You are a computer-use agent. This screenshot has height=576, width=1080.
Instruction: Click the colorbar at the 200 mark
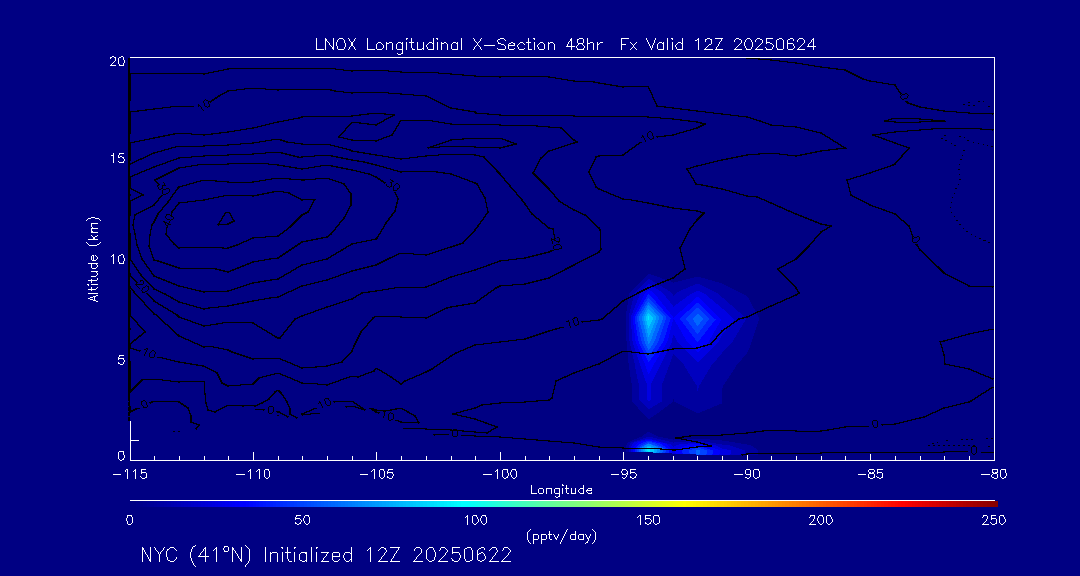pos(823,504)
